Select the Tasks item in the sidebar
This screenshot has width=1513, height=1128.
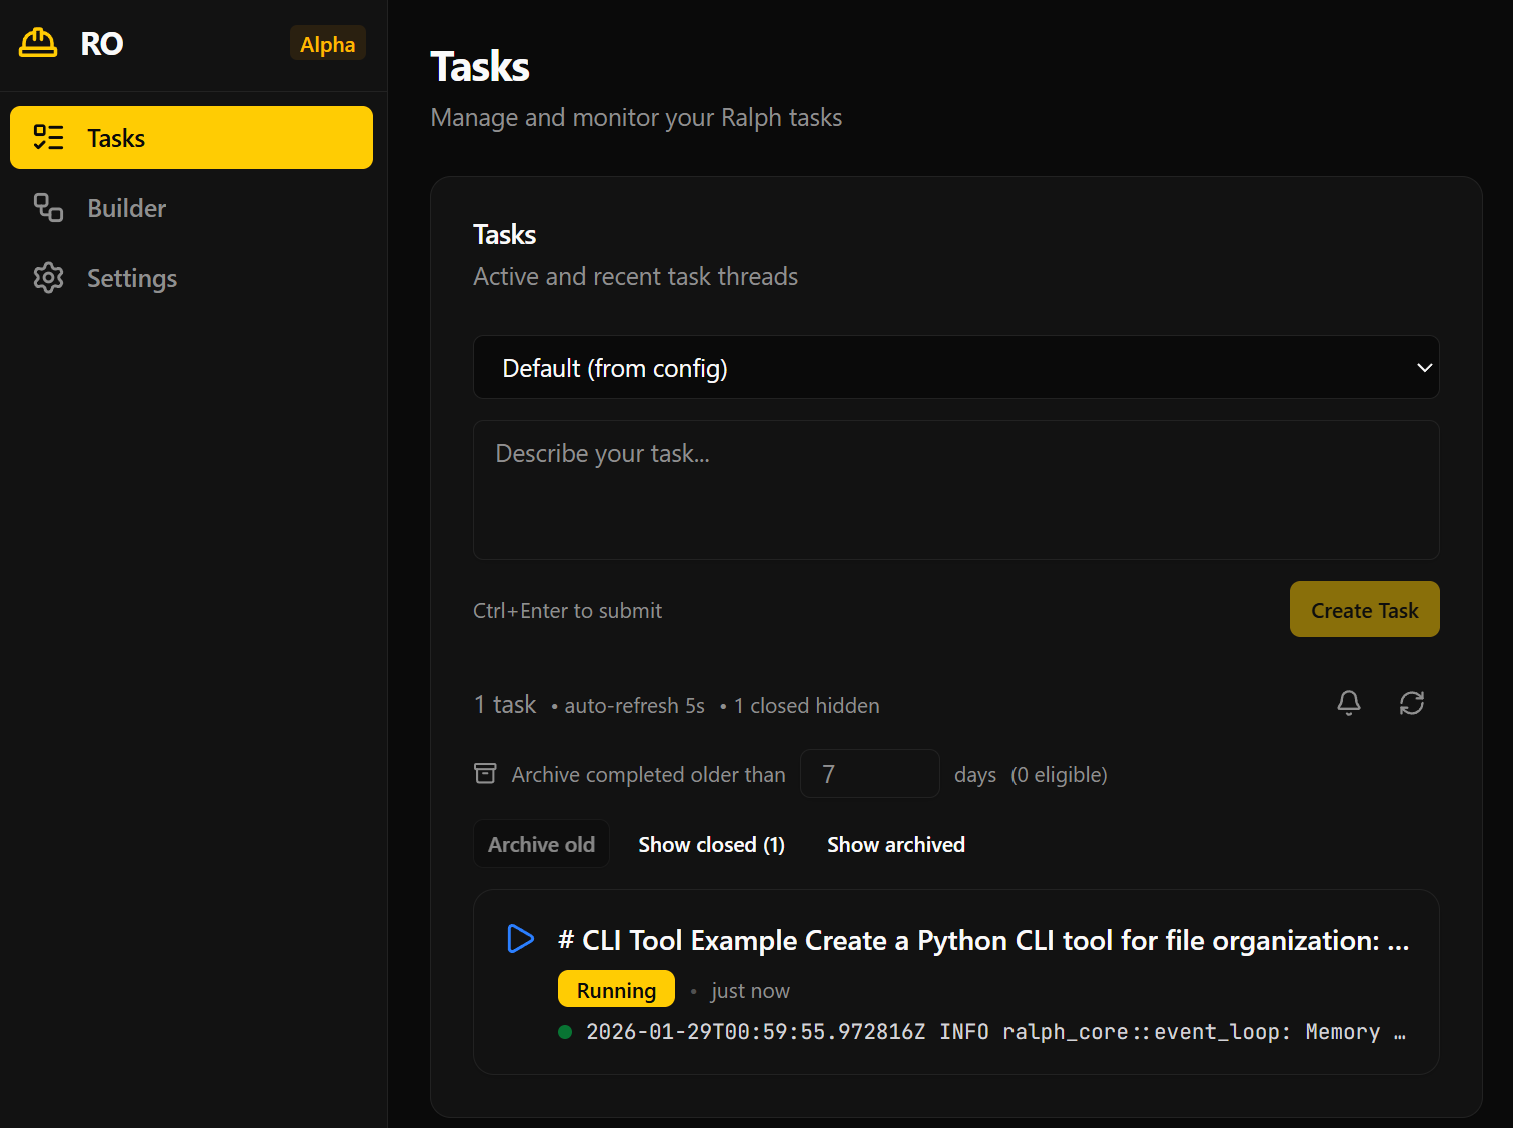tap(191, 138)
